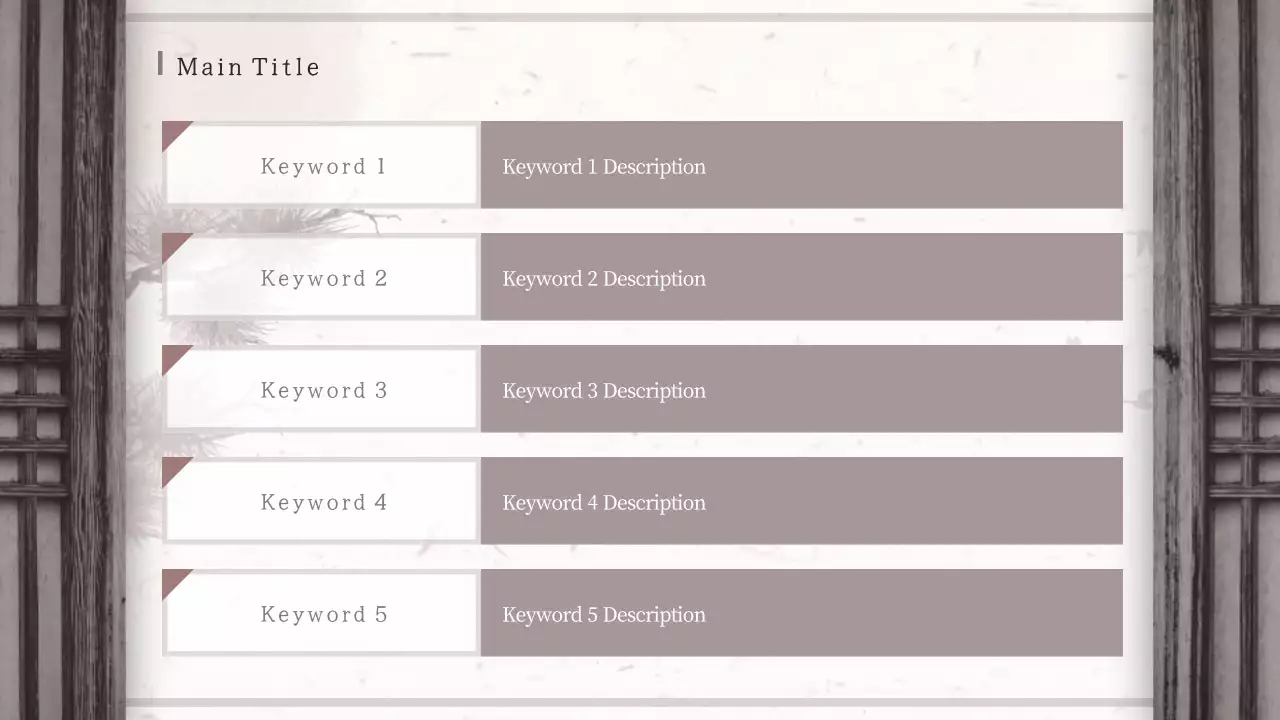Click the Main Title text
This screenshot has height=720, width=1280.
click(x=248, y=67)
